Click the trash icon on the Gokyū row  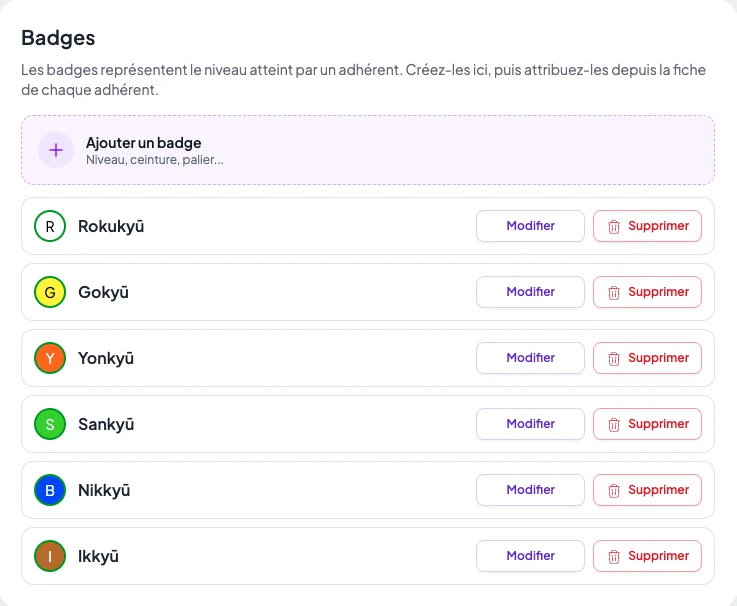(x=614, y=292)
